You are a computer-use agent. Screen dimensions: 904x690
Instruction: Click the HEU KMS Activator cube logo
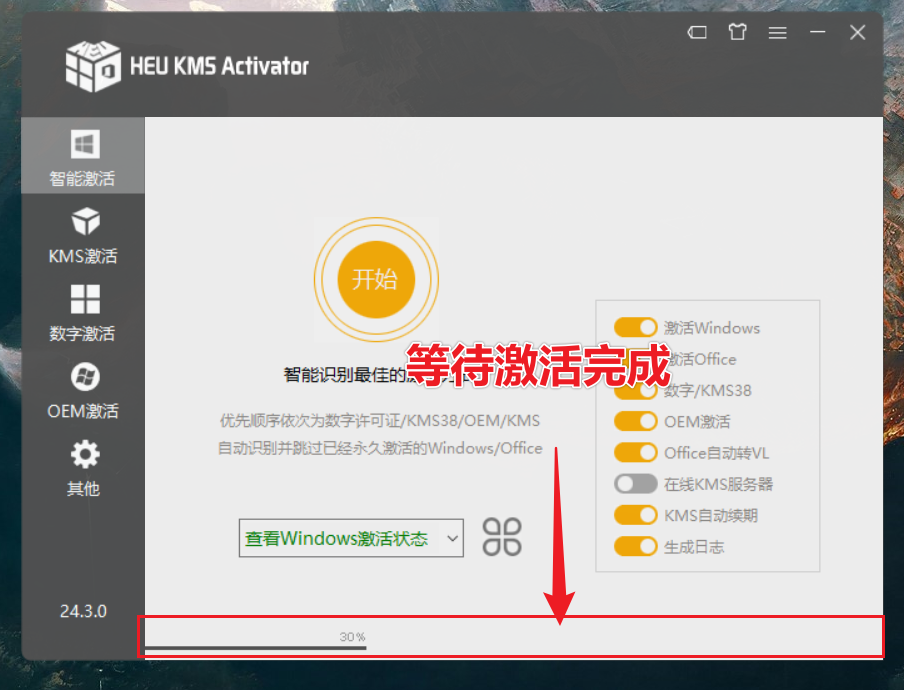(x=93, y=66)
